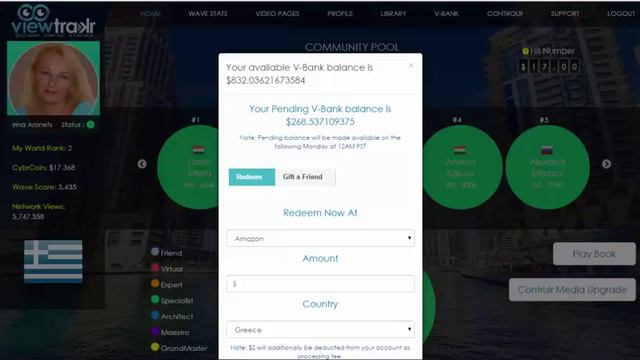Screen dimensions: 640x360
Task: Click the flag in the #5 circle
Action: tap(547, 150)
